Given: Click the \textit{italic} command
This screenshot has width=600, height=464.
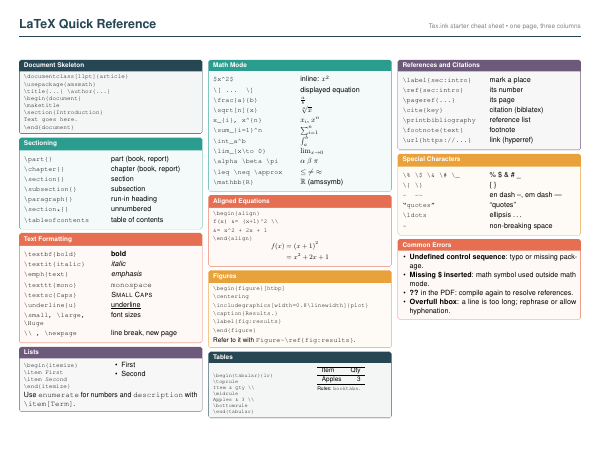Looking at the screenshot, I should [54, 264].
